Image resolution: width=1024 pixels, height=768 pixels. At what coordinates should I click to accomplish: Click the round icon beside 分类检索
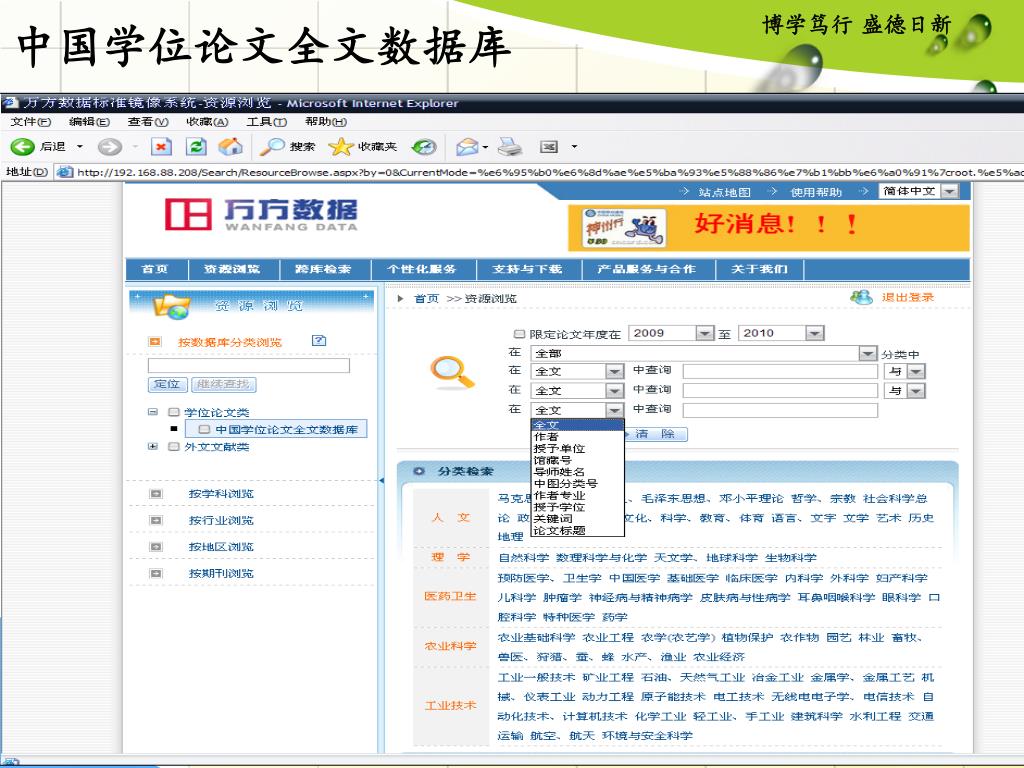[419, 471]
